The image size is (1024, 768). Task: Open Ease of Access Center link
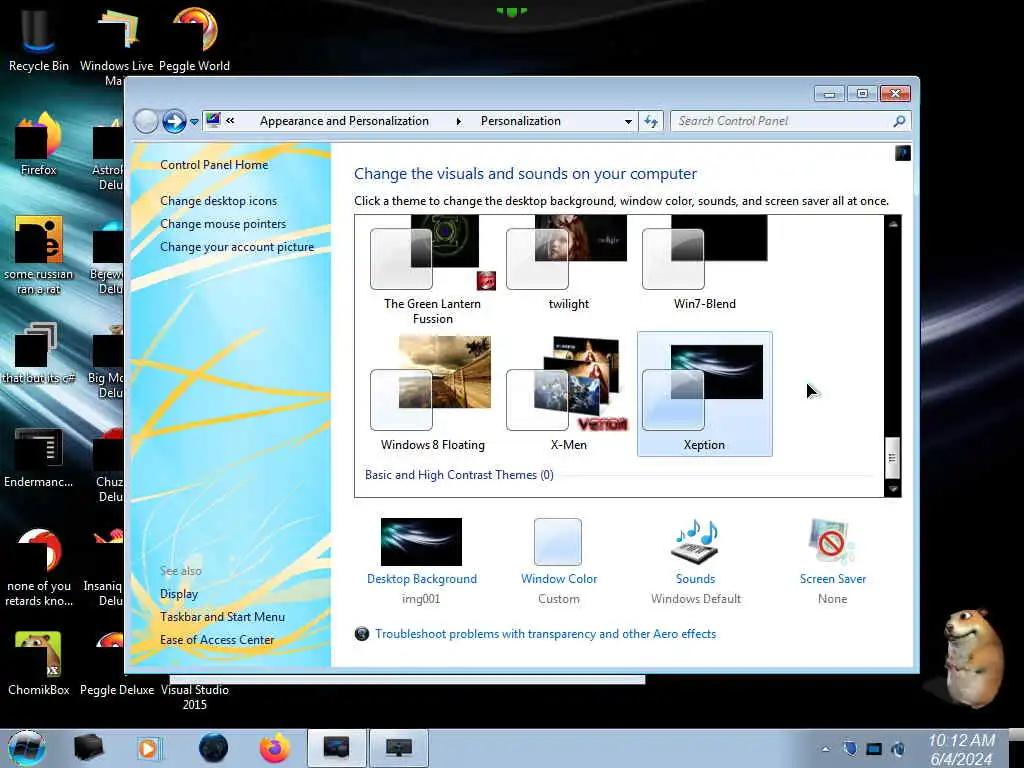pos(217,640)
